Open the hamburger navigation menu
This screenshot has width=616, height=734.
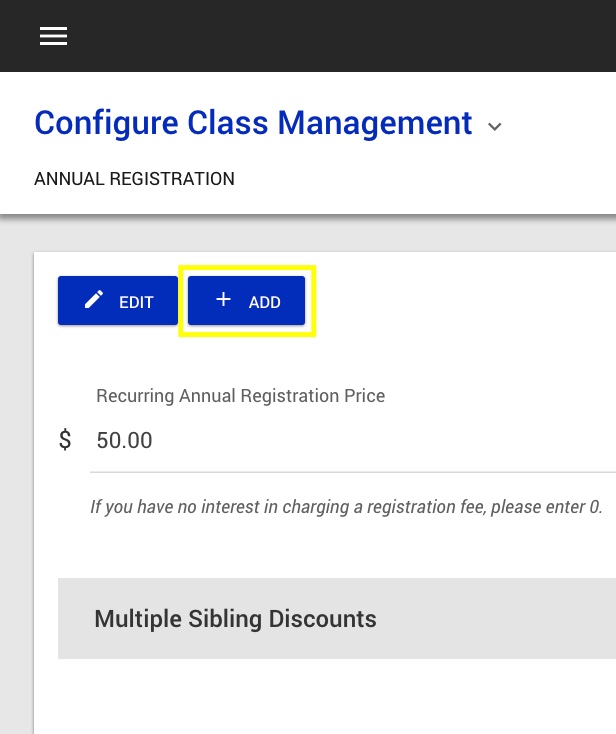pos(53,36)
